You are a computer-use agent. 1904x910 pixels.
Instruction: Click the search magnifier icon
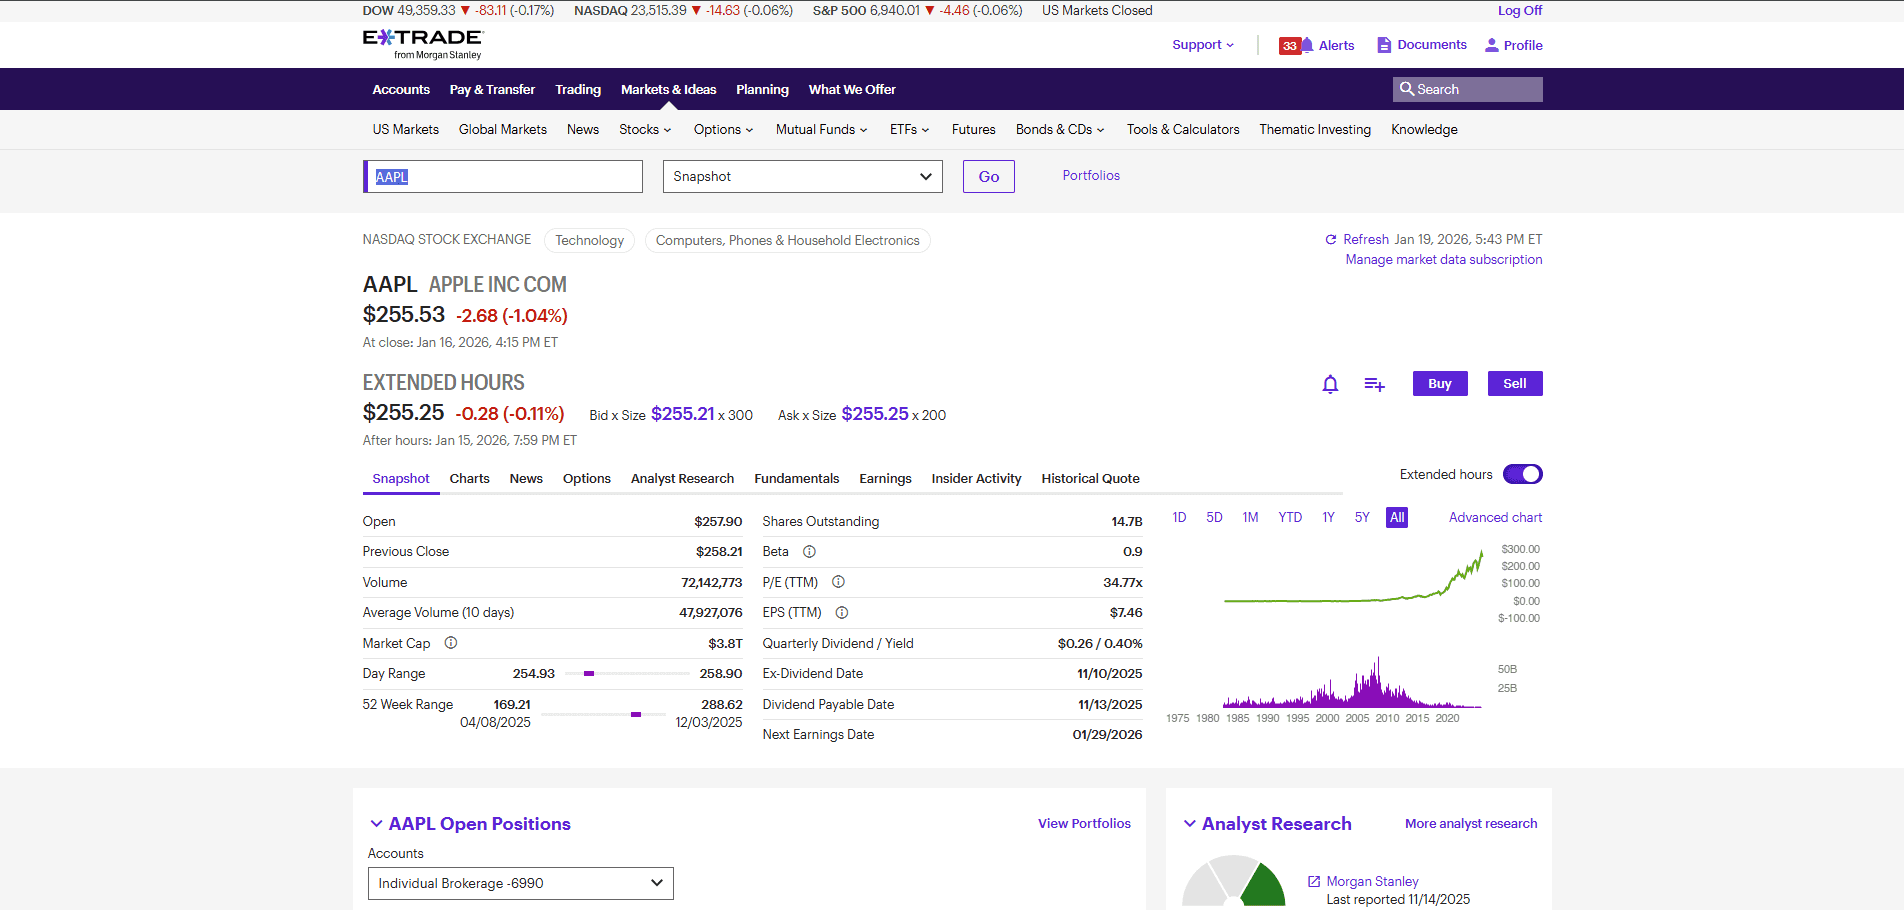tap(1407, 89)
